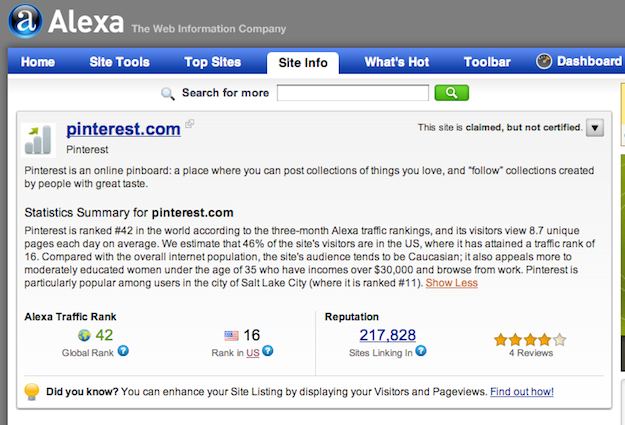The image size is (625, 425).
Task: Switch to the Top Sites tab
Action: [x=213, y=62]
